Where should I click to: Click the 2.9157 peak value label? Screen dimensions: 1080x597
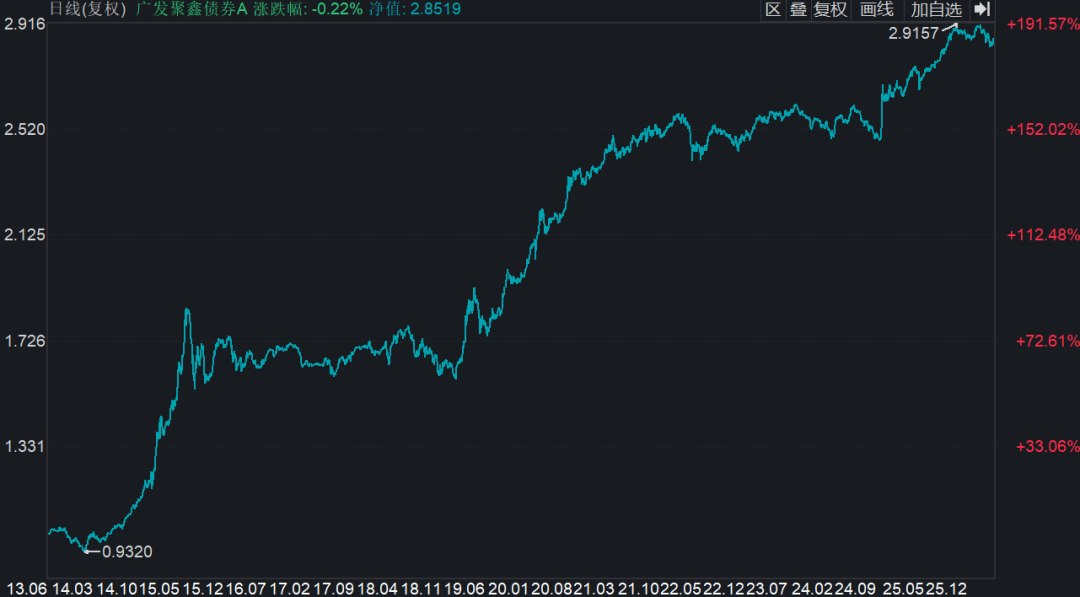point(914,33)
